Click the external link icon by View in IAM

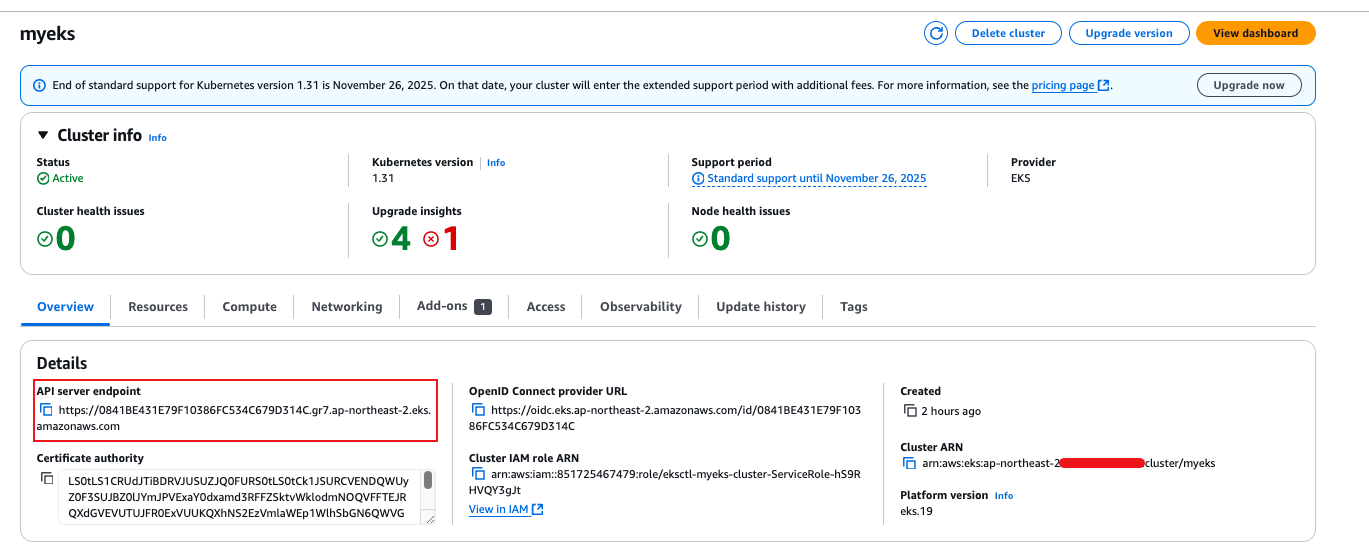537,510
